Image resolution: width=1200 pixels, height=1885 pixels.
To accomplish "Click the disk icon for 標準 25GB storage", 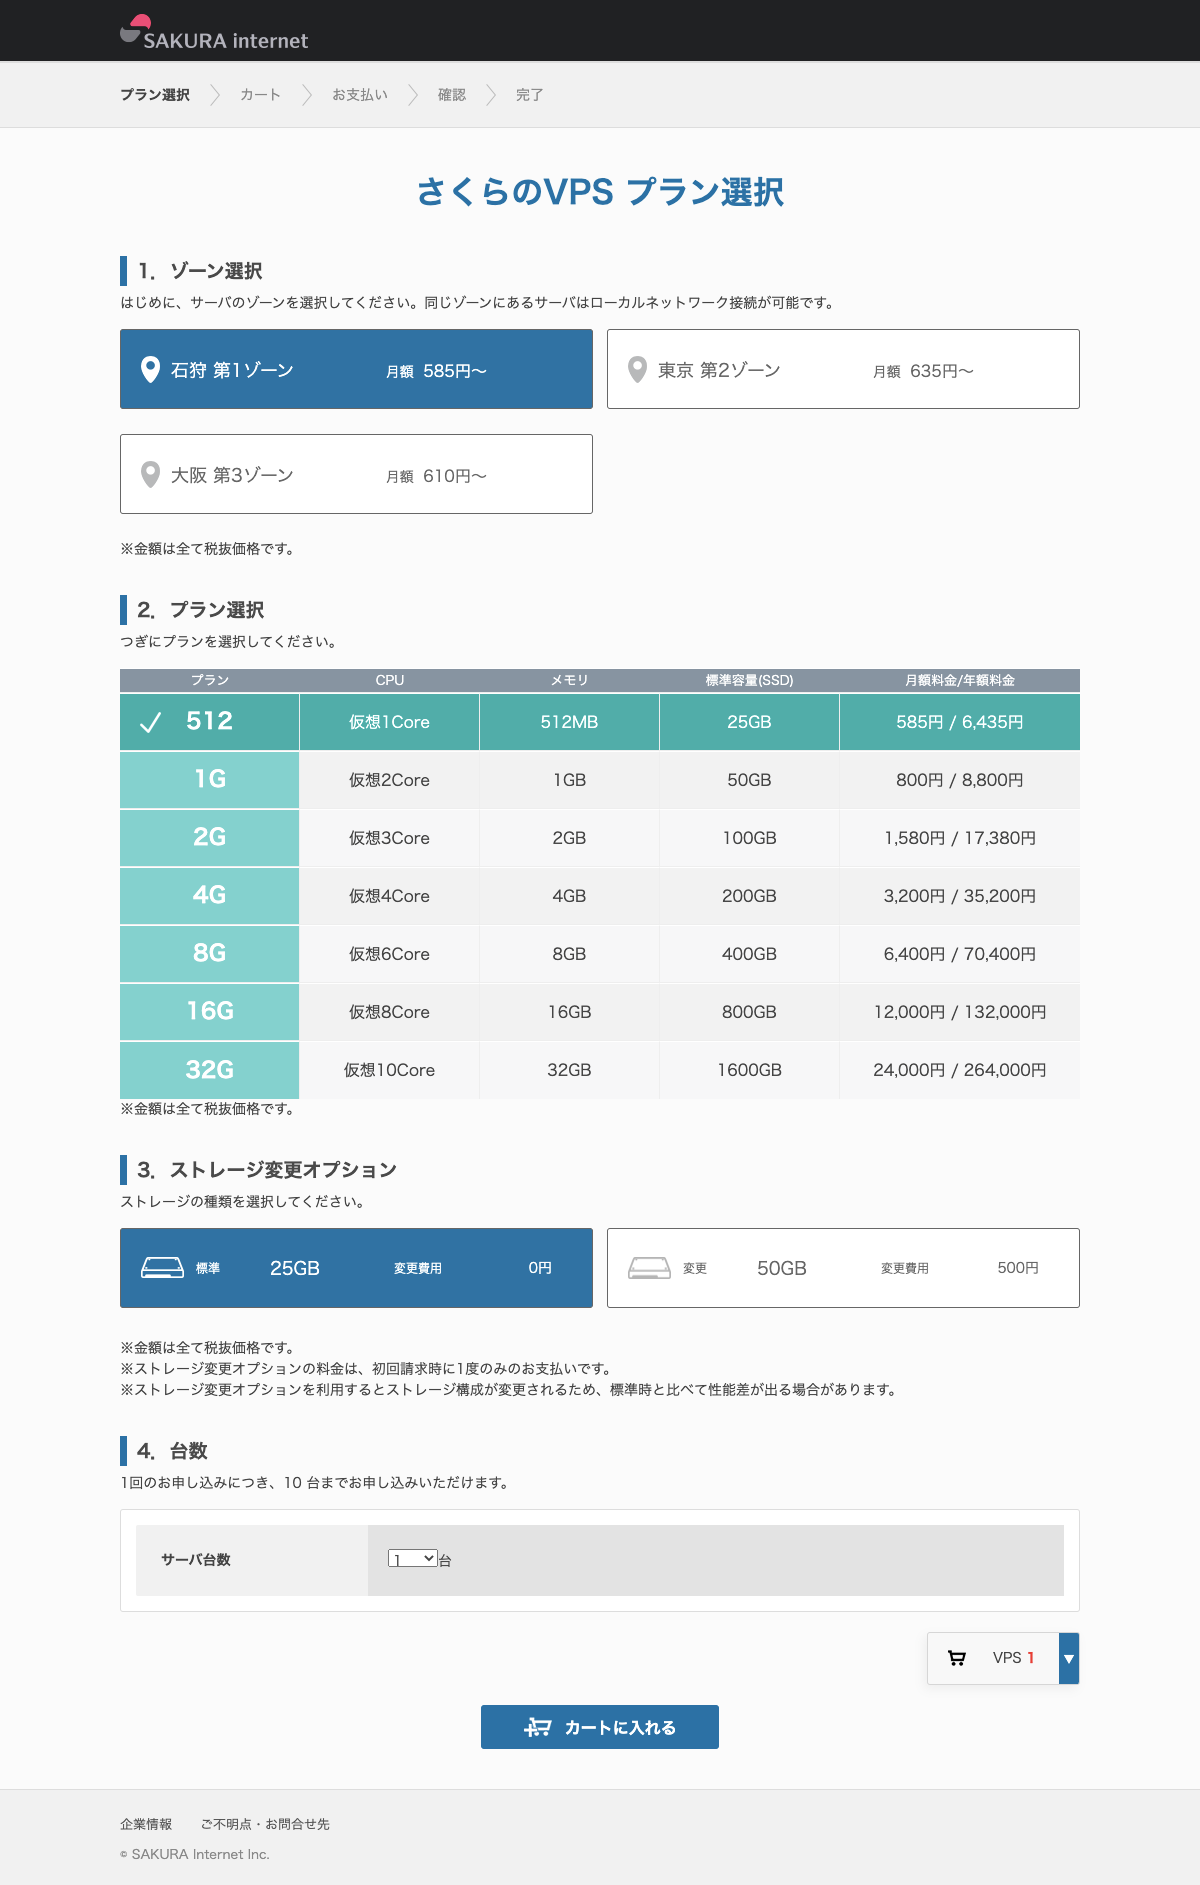I will pos(162,1268).
